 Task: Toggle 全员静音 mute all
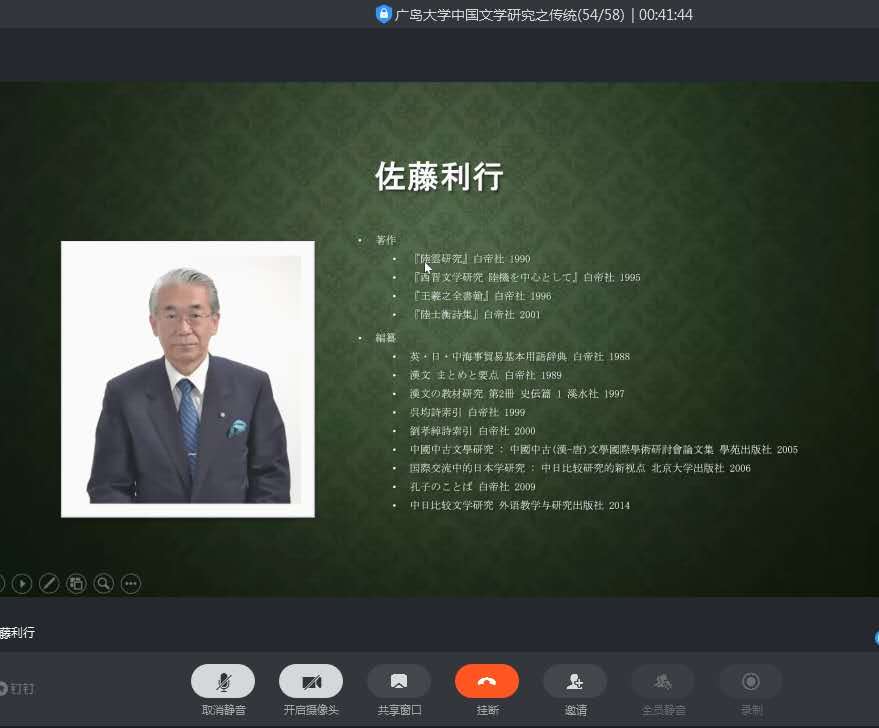click(663, 681)
